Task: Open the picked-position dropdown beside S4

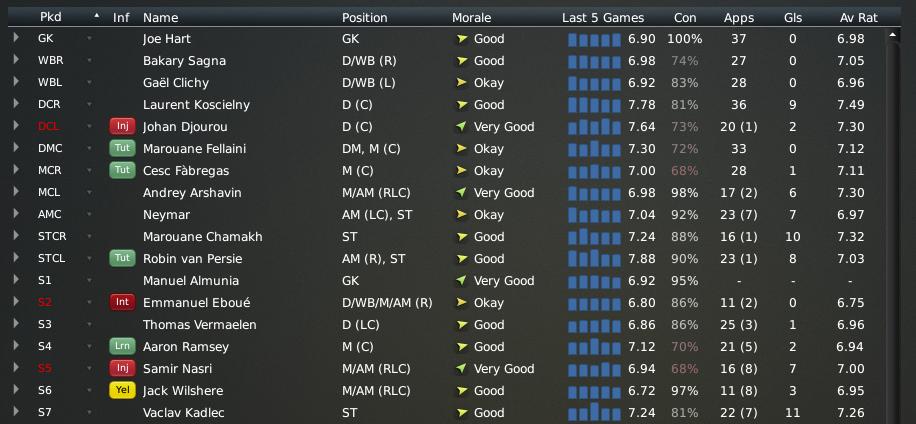Action: click(x=89, y=346)
